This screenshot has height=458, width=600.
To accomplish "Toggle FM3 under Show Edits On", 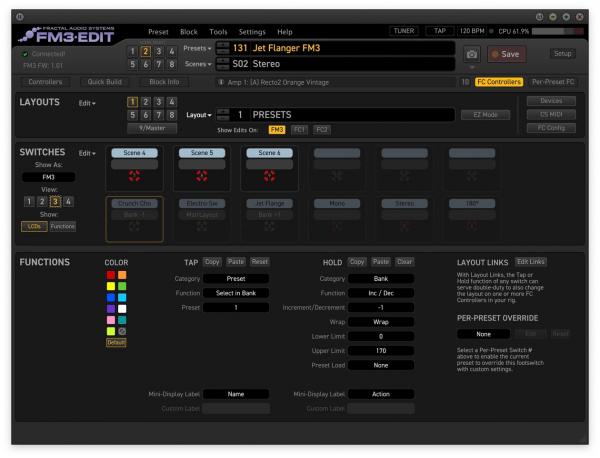I will click(x=277, y=130).
